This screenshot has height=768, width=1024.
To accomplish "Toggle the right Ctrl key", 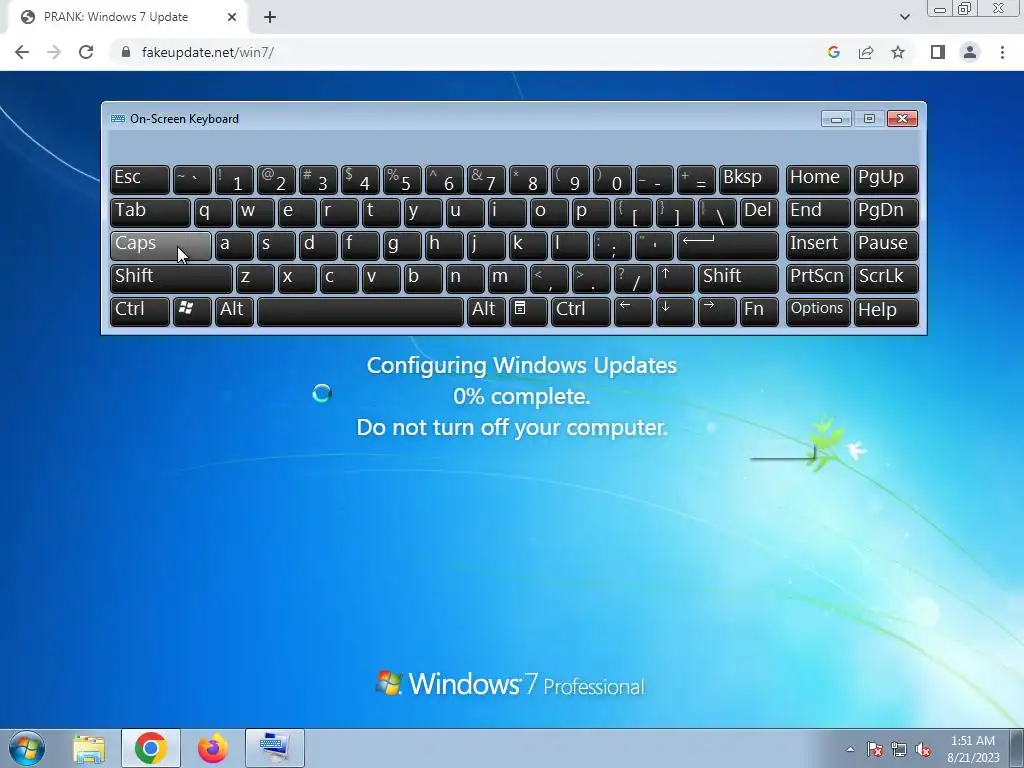I will pyautogui.click(x=581, y=311).
